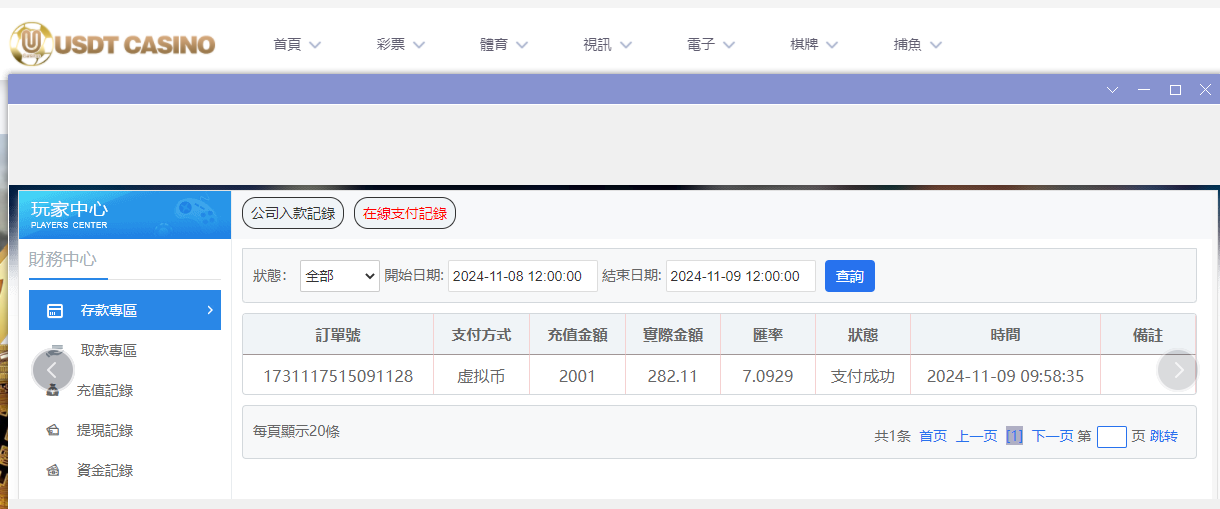
Task: Click the 存款專區 card icon
Action: [x=56, y=311]
